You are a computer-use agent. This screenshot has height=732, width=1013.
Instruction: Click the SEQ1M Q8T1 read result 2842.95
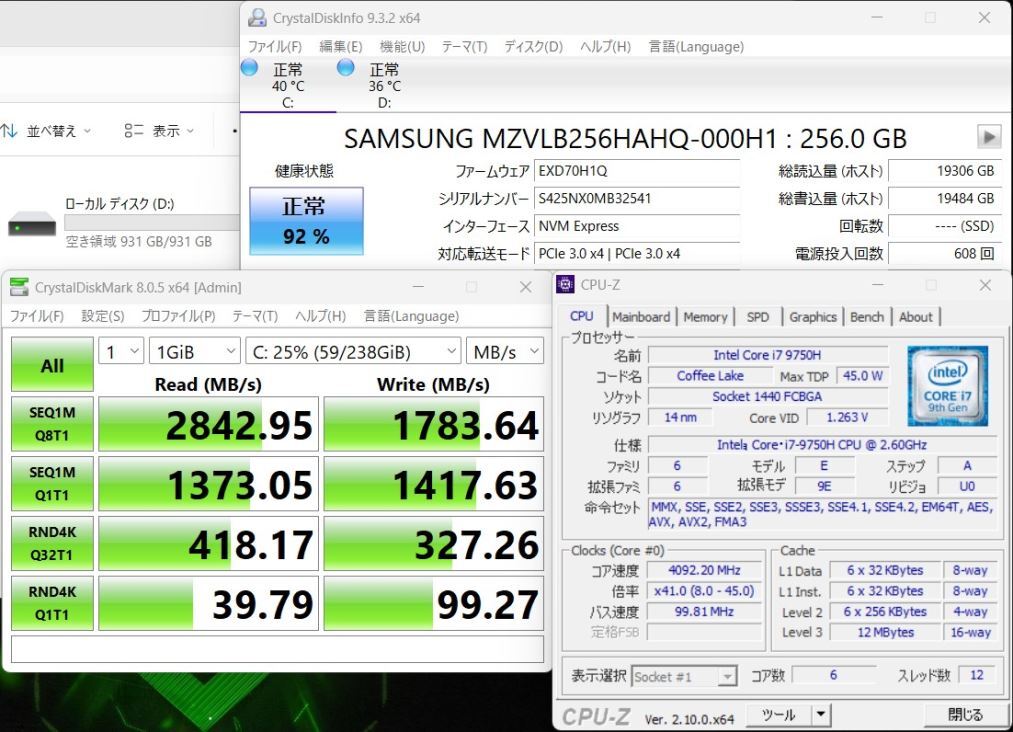[209, 424]
